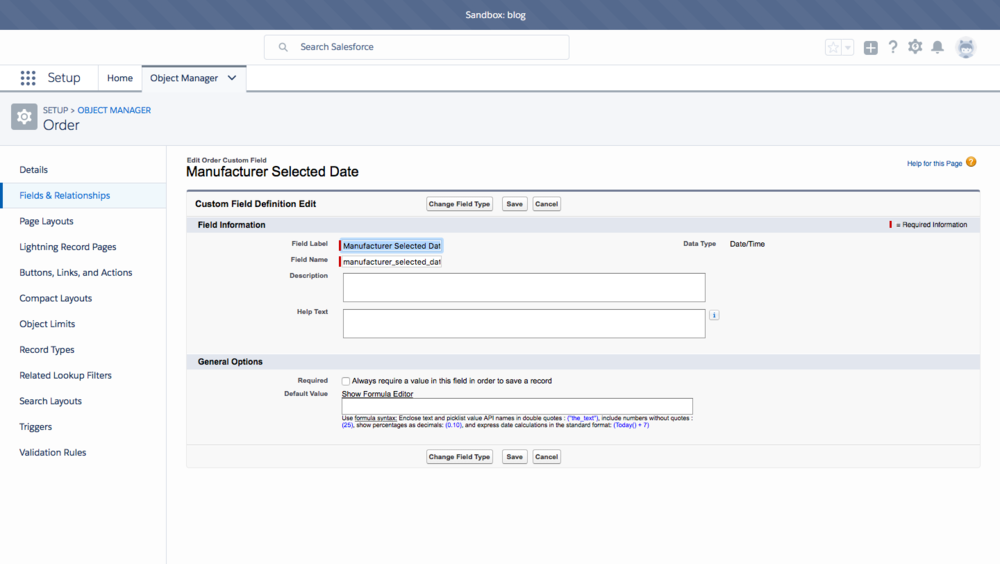Open the favorites list dropdown arrow
This screenshot has height=564, width=1000.
pyautogui.click(x=848, y=47)
